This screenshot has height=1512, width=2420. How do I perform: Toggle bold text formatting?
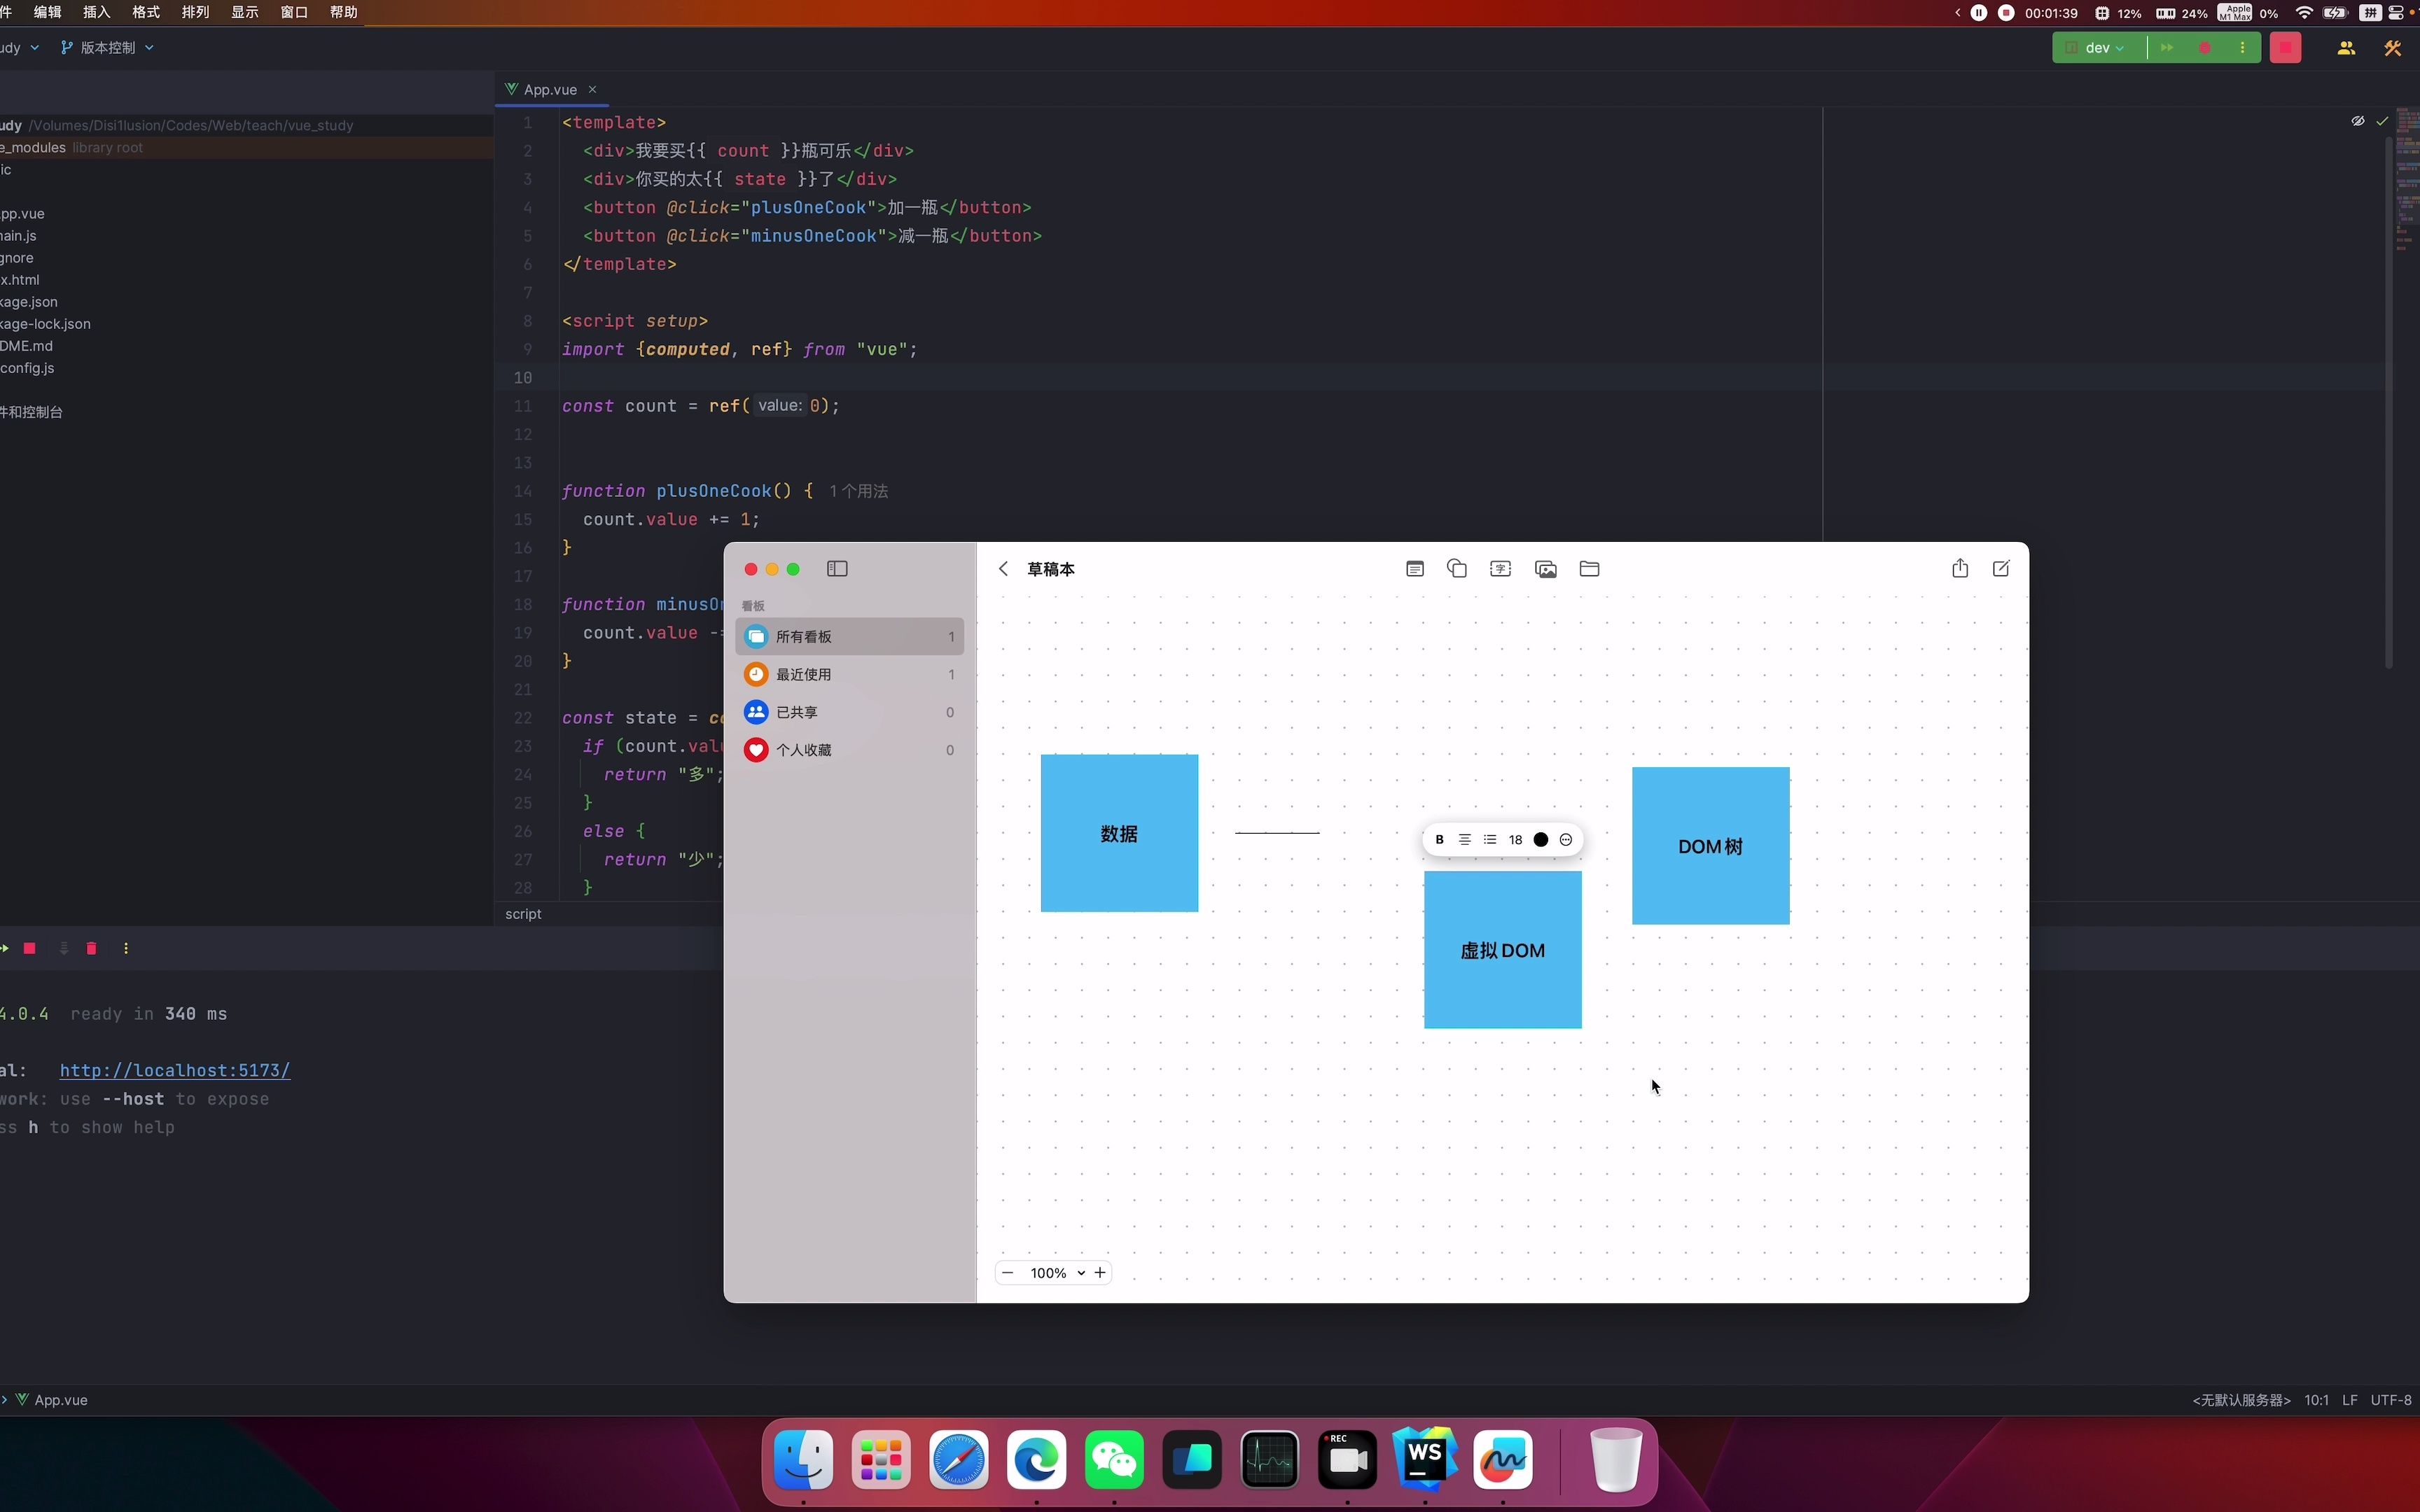coord(1438,839)
